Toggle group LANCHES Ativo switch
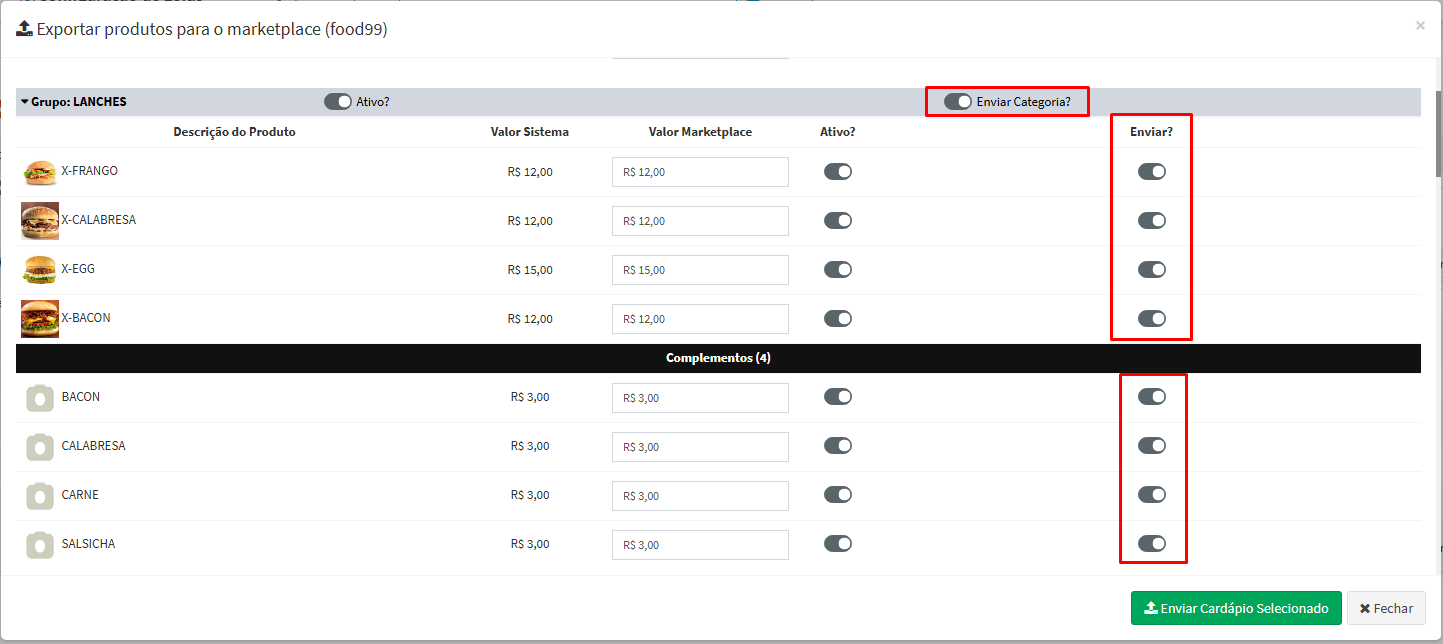 (338, 102)
